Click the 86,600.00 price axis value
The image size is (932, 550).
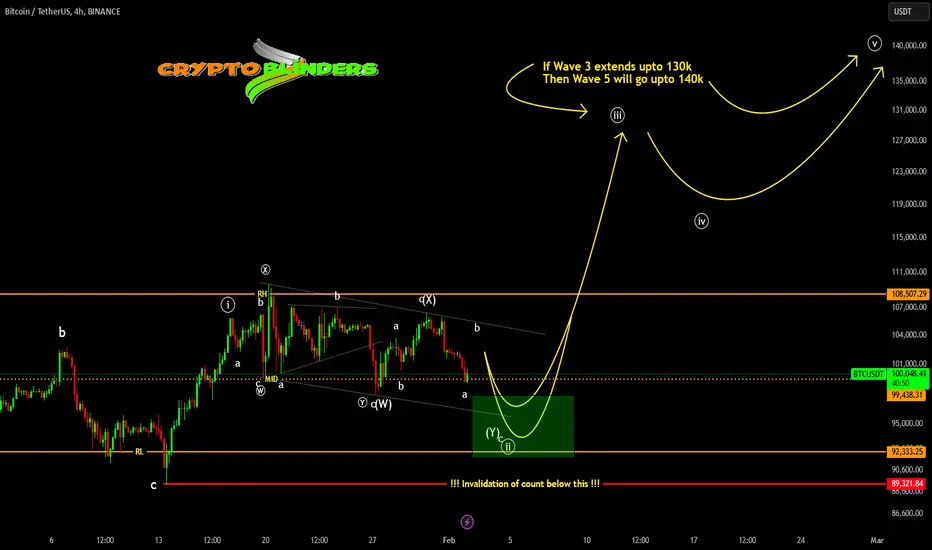907,513
